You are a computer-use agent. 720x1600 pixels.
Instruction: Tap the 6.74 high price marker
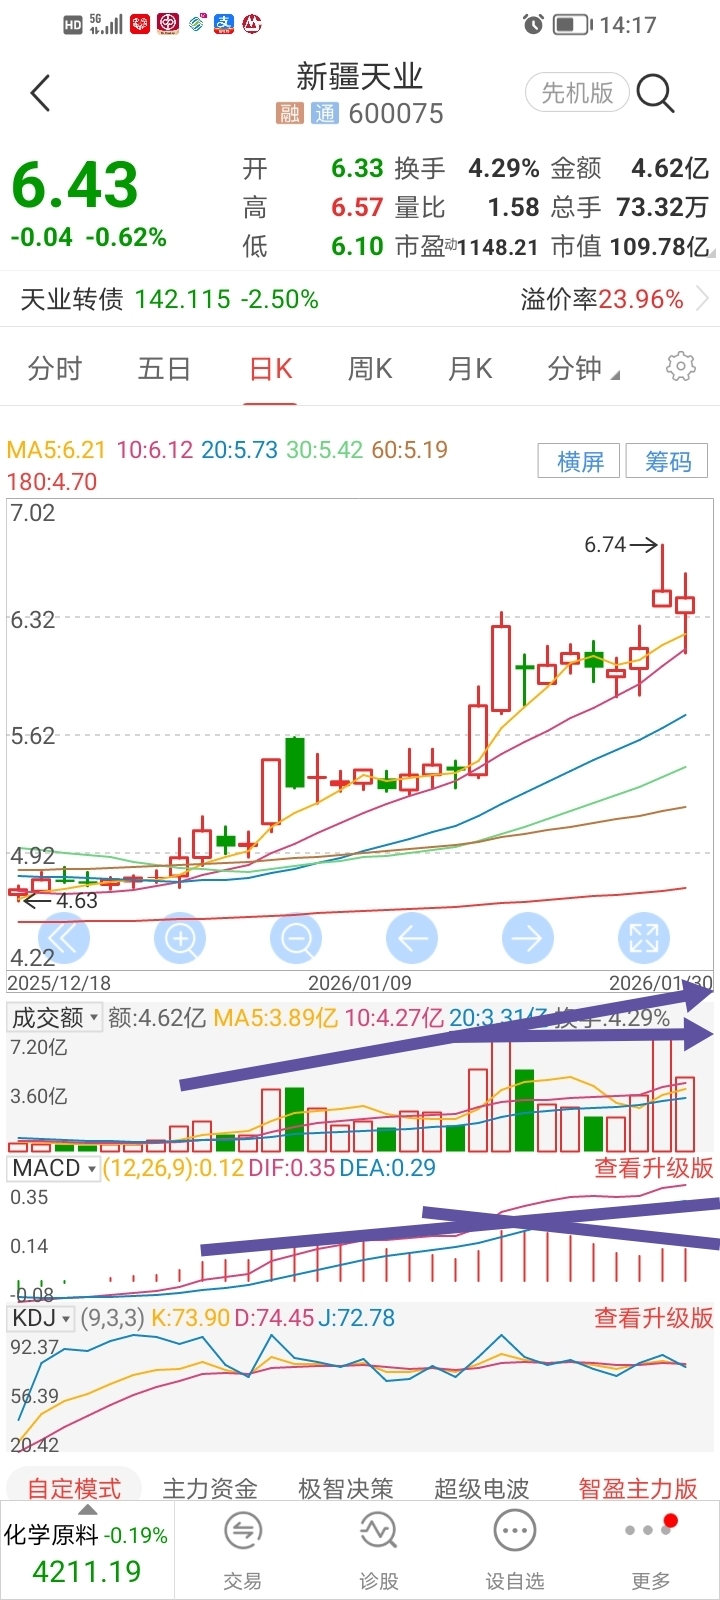(621, 545)
